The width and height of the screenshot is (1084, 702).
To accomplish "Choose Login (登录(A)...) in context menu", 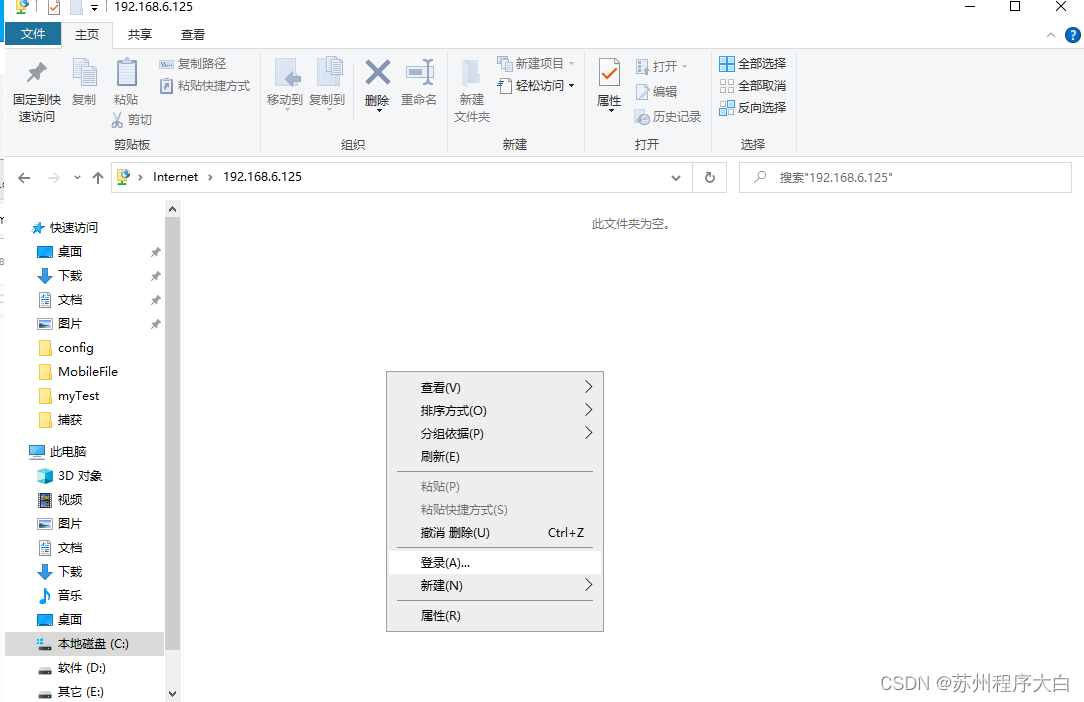I will (495, 563).
